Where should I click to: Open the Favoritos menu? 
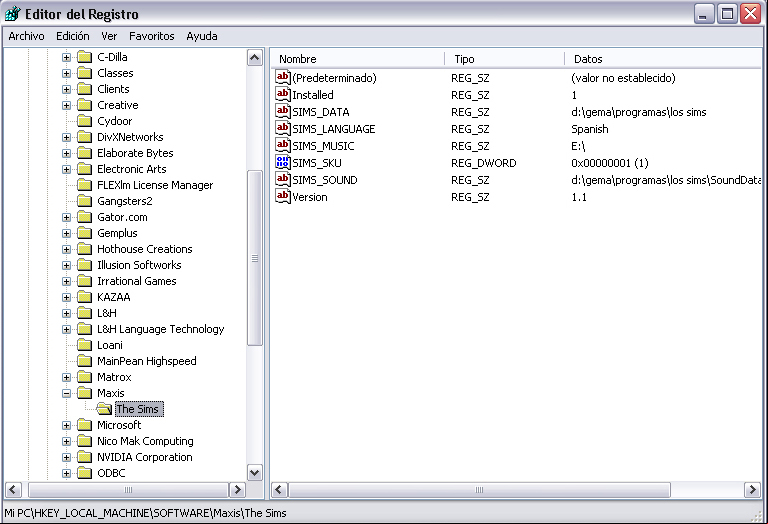(151, 36)
